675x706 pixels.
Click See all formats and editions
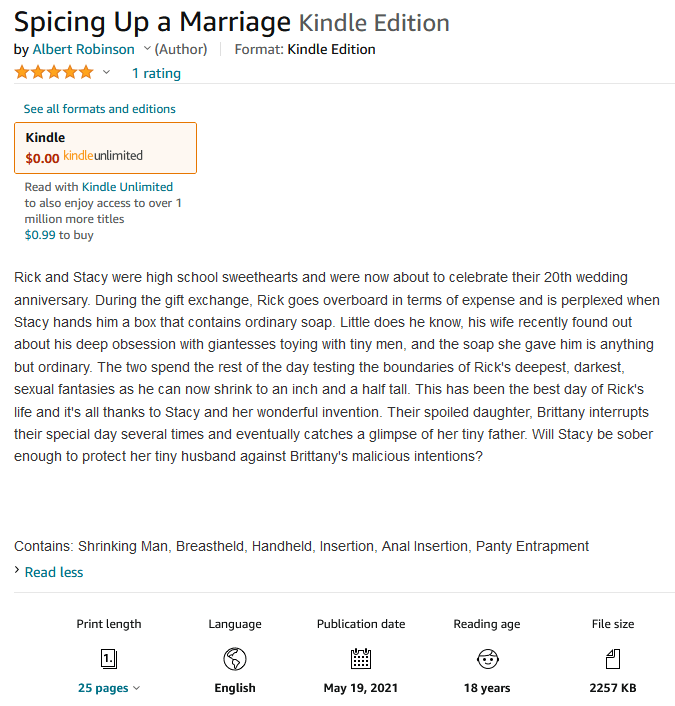99,109
